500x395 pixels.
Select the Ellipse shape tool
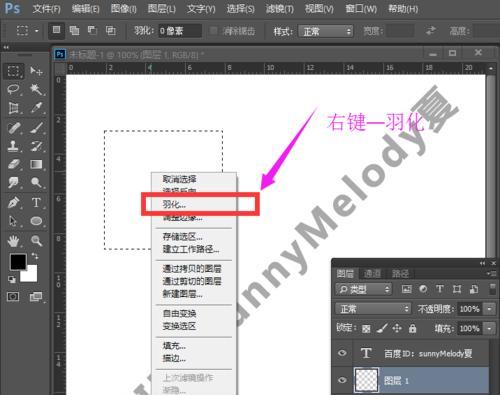[36, 221]
